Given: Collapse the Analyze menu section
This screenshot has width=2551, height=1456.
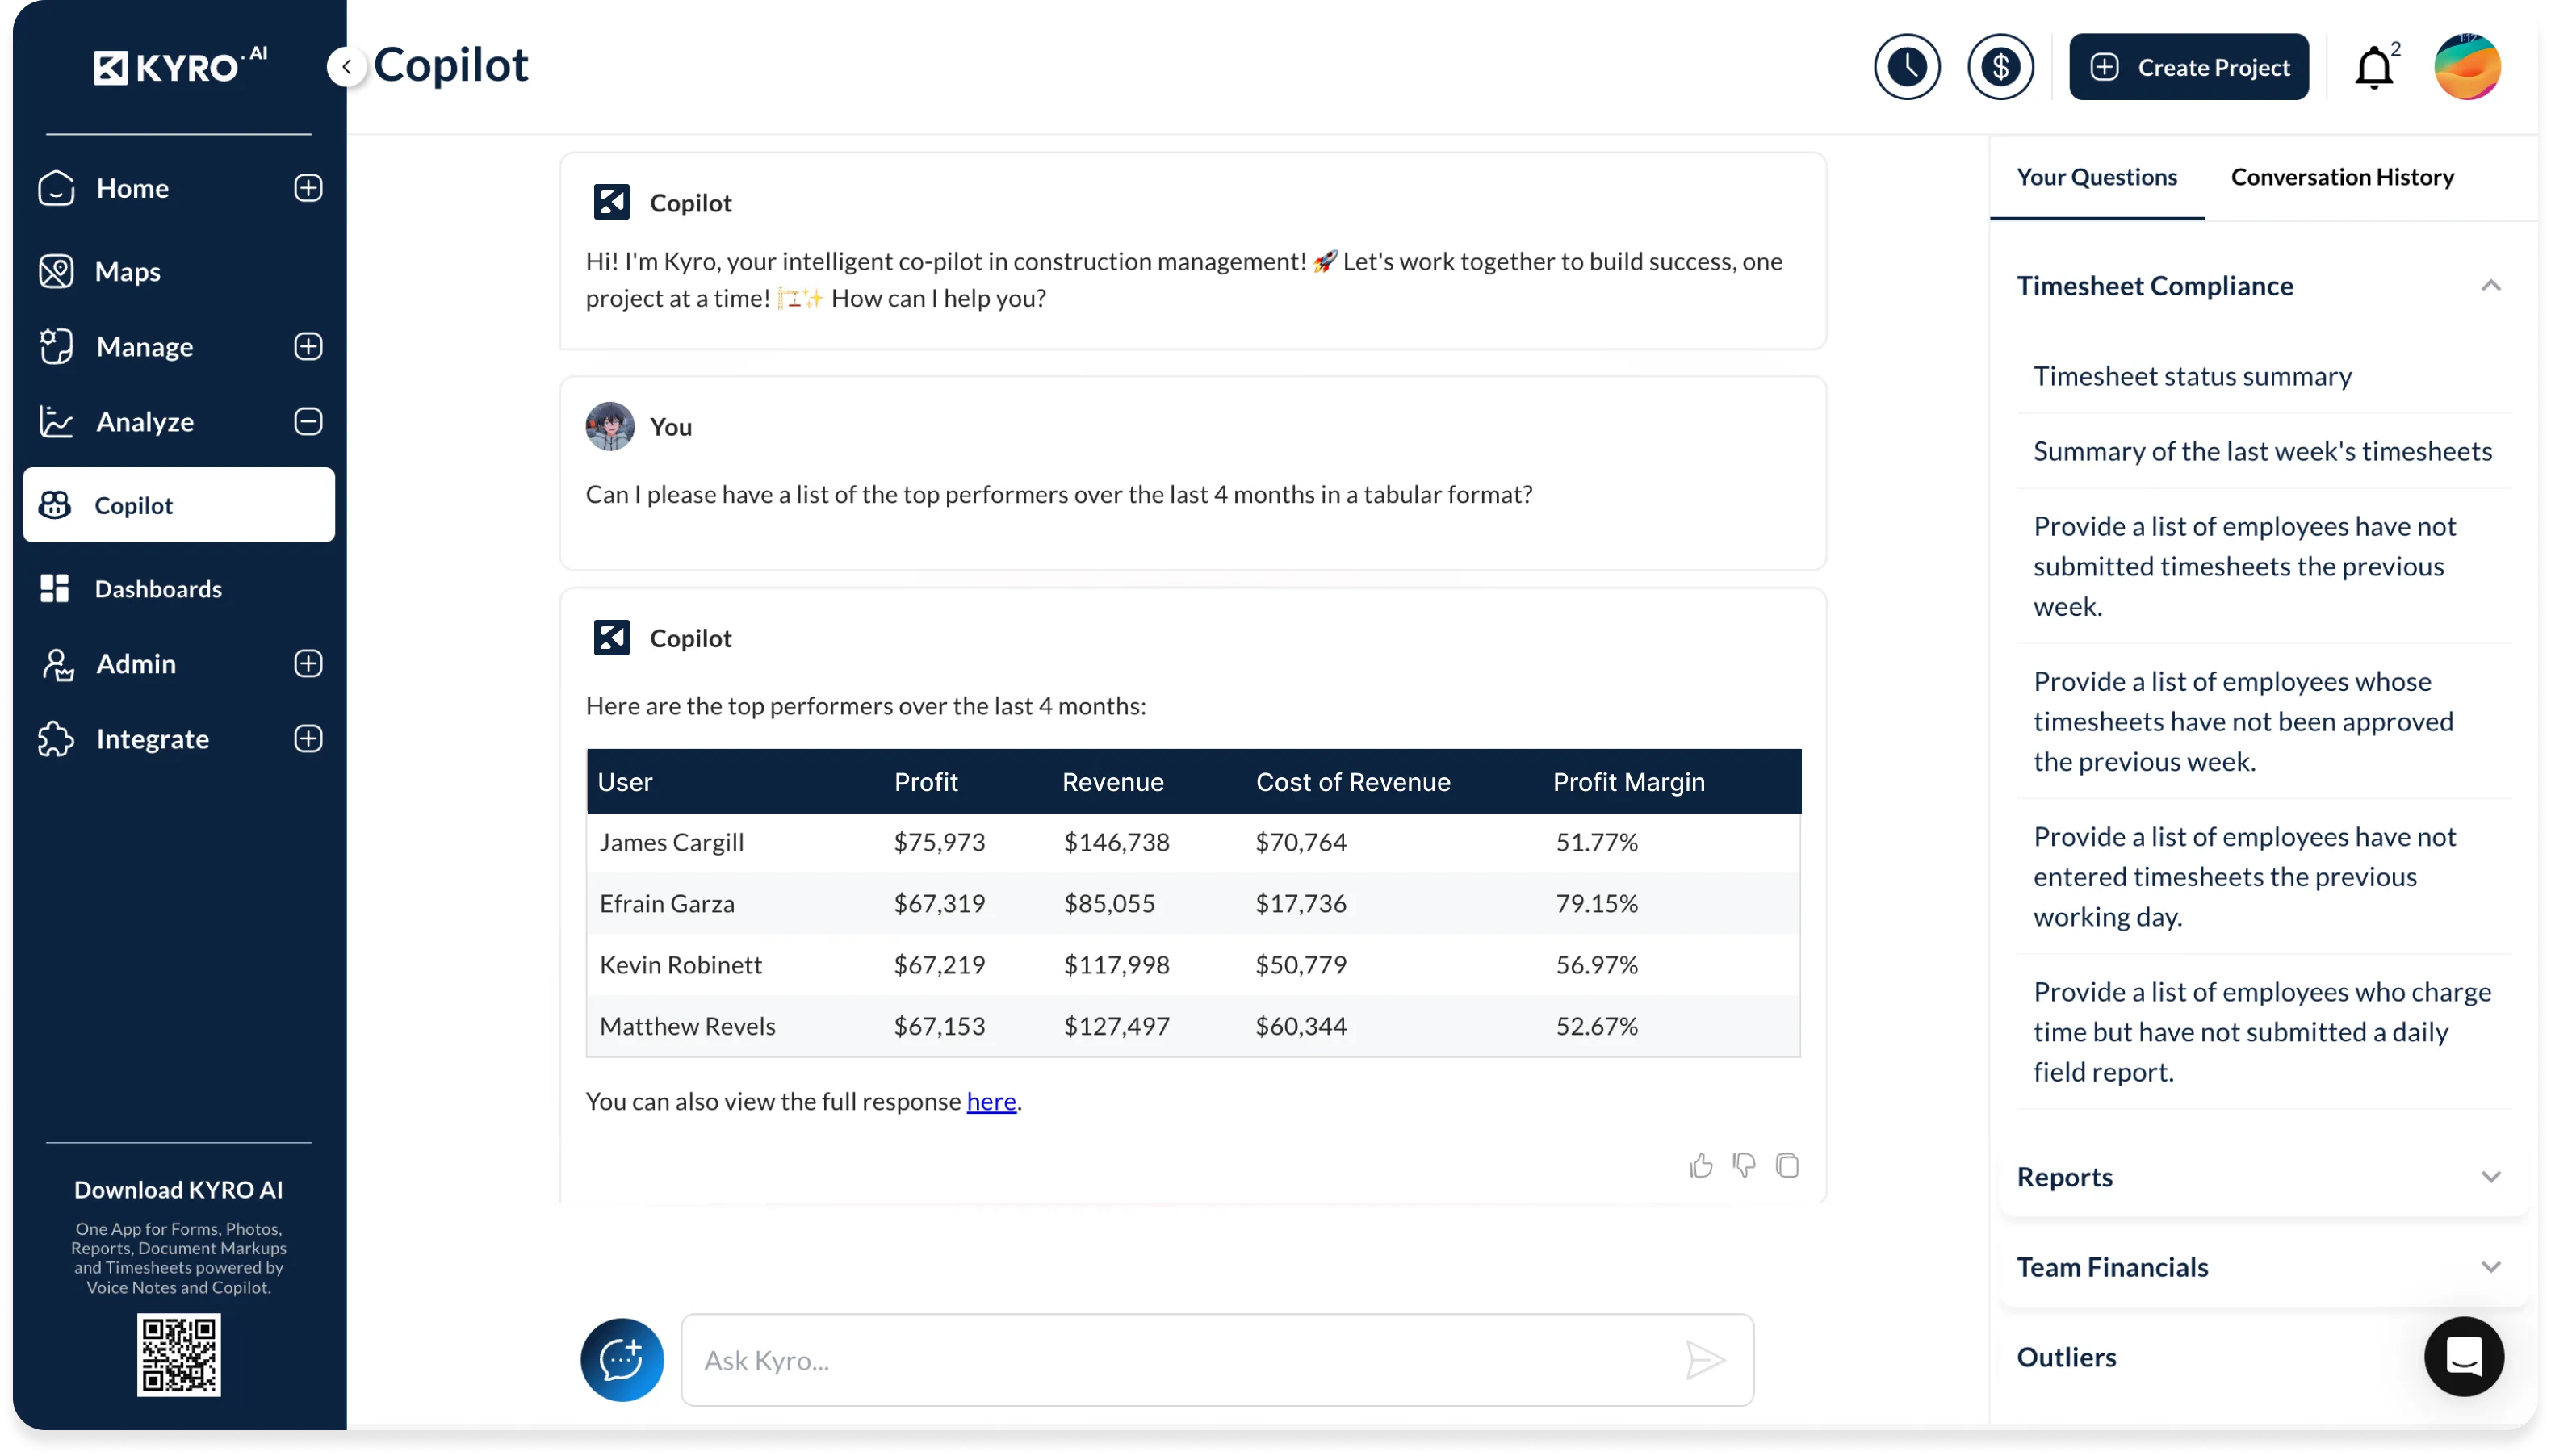Looking at the screenshot, I should point(308,422).
